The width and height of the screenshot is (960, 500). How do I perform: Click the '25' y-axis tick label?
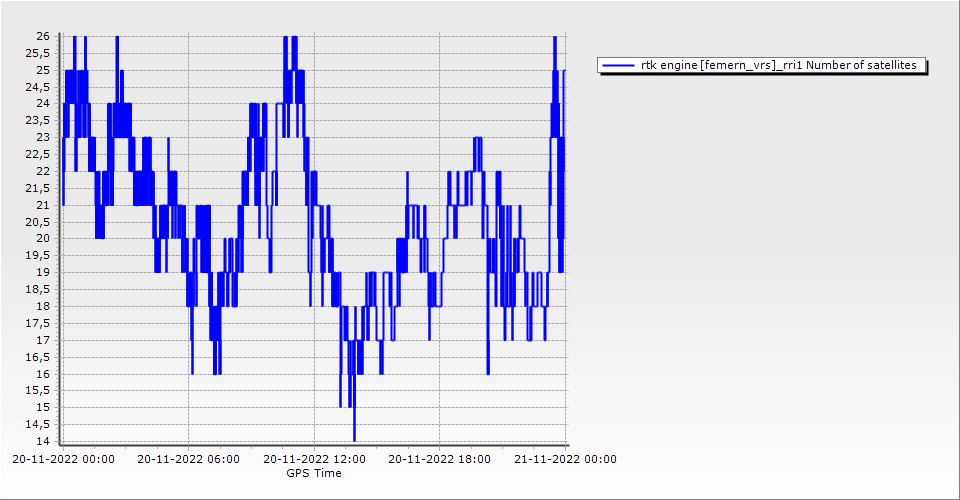(43, 70)
